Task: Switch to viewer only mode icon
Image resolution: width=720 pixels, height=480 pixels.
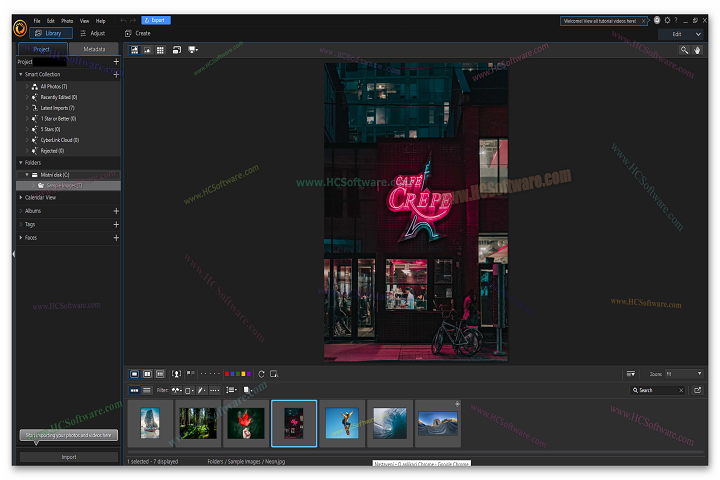Action: (147, 50)
